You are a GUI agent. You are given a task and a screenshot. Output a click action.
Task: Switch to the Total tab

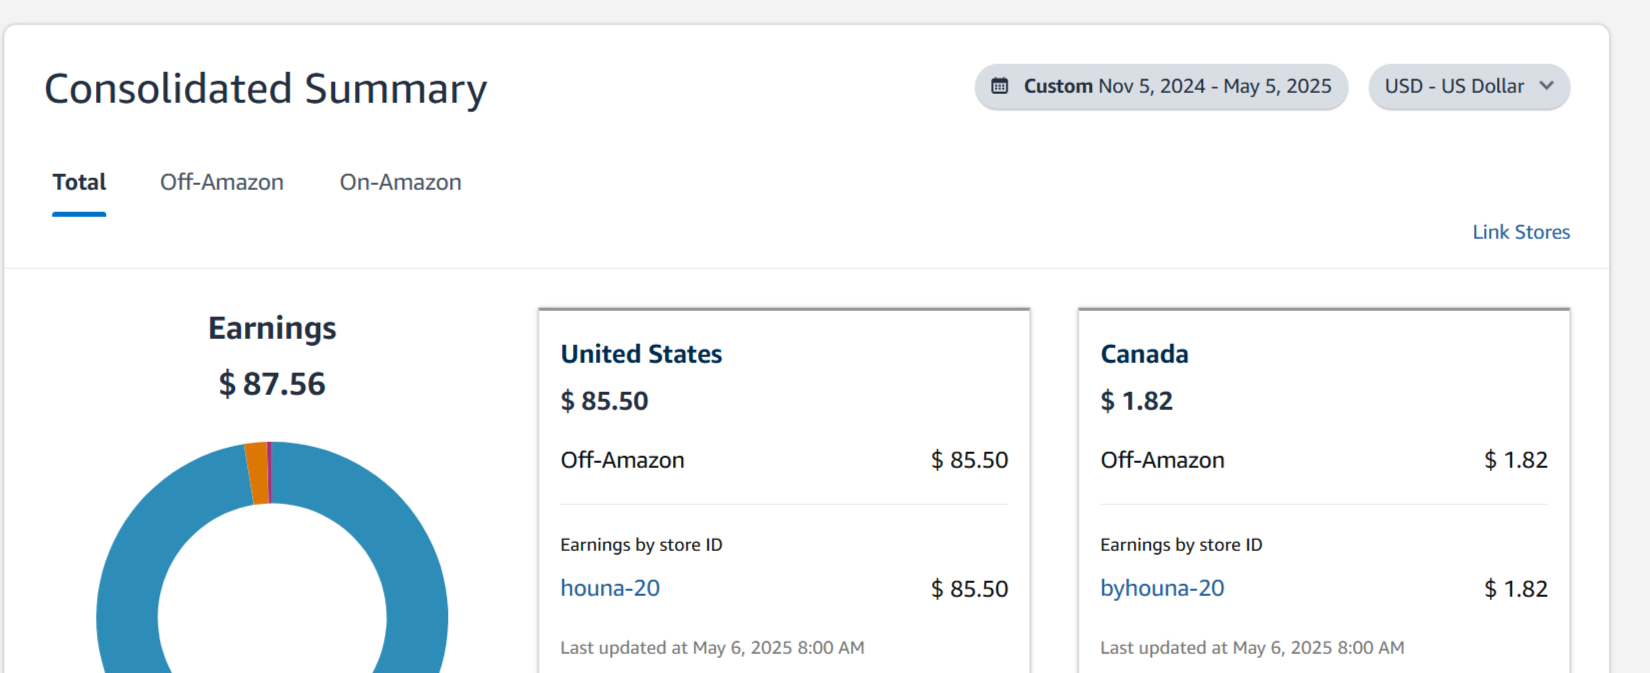tap(79, 182)
